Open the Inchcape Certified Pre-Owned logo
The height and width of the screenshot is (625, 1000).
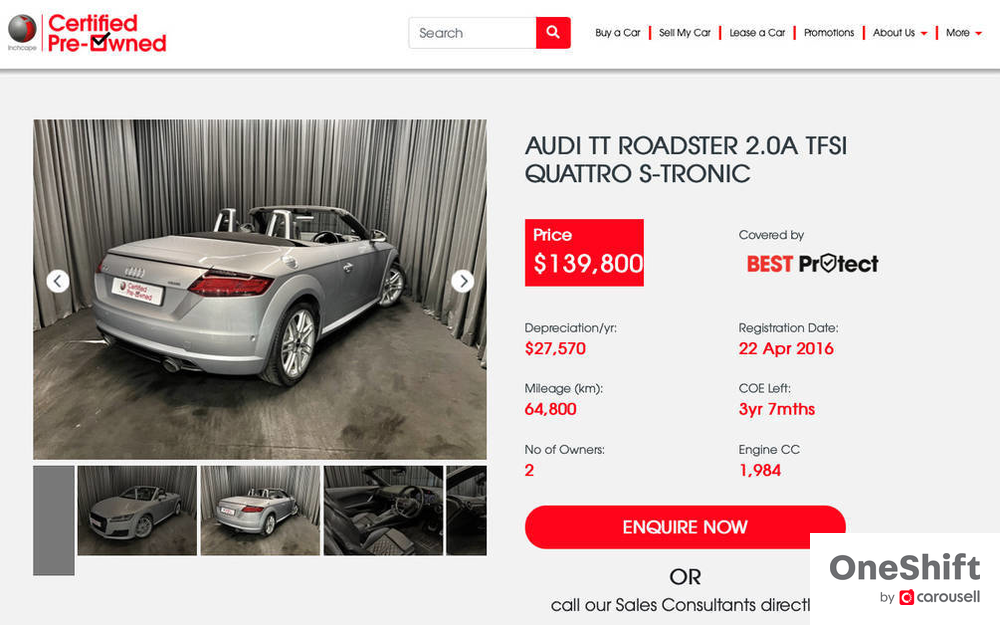(87, 33)
